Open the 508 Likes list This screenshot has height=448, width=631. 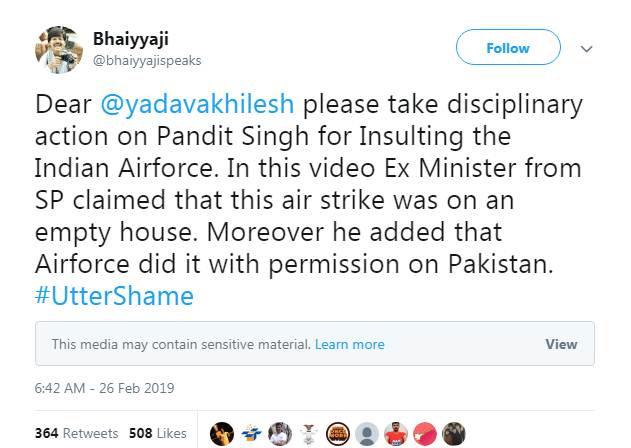click(x=157, y=433)
